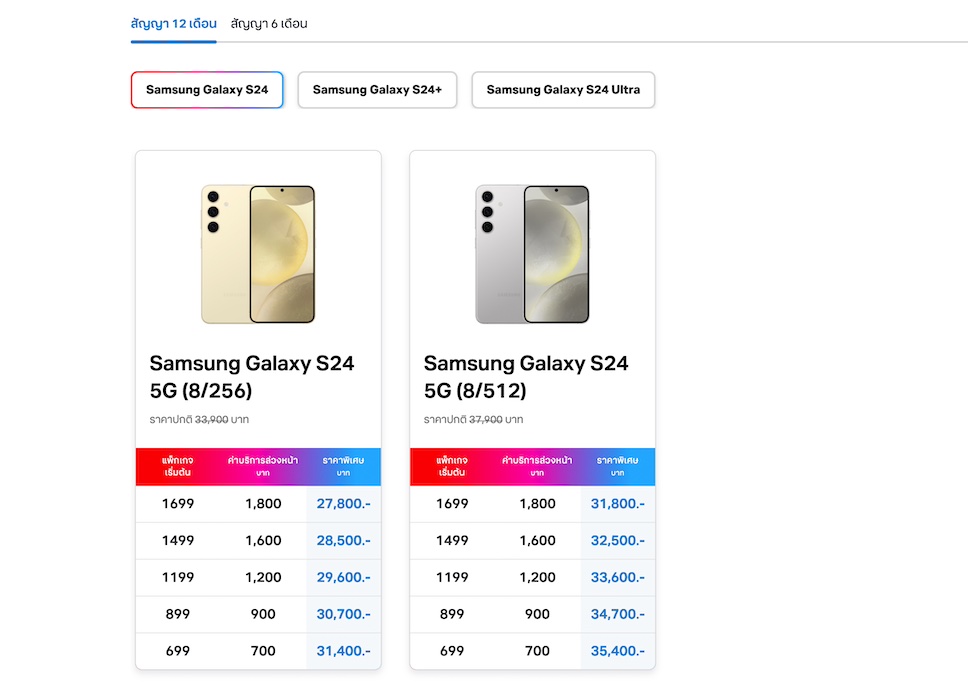This screenshot has width=968, height=698.
Task: Click 28,500.- special price for 8/256
Action: point(343,541)
